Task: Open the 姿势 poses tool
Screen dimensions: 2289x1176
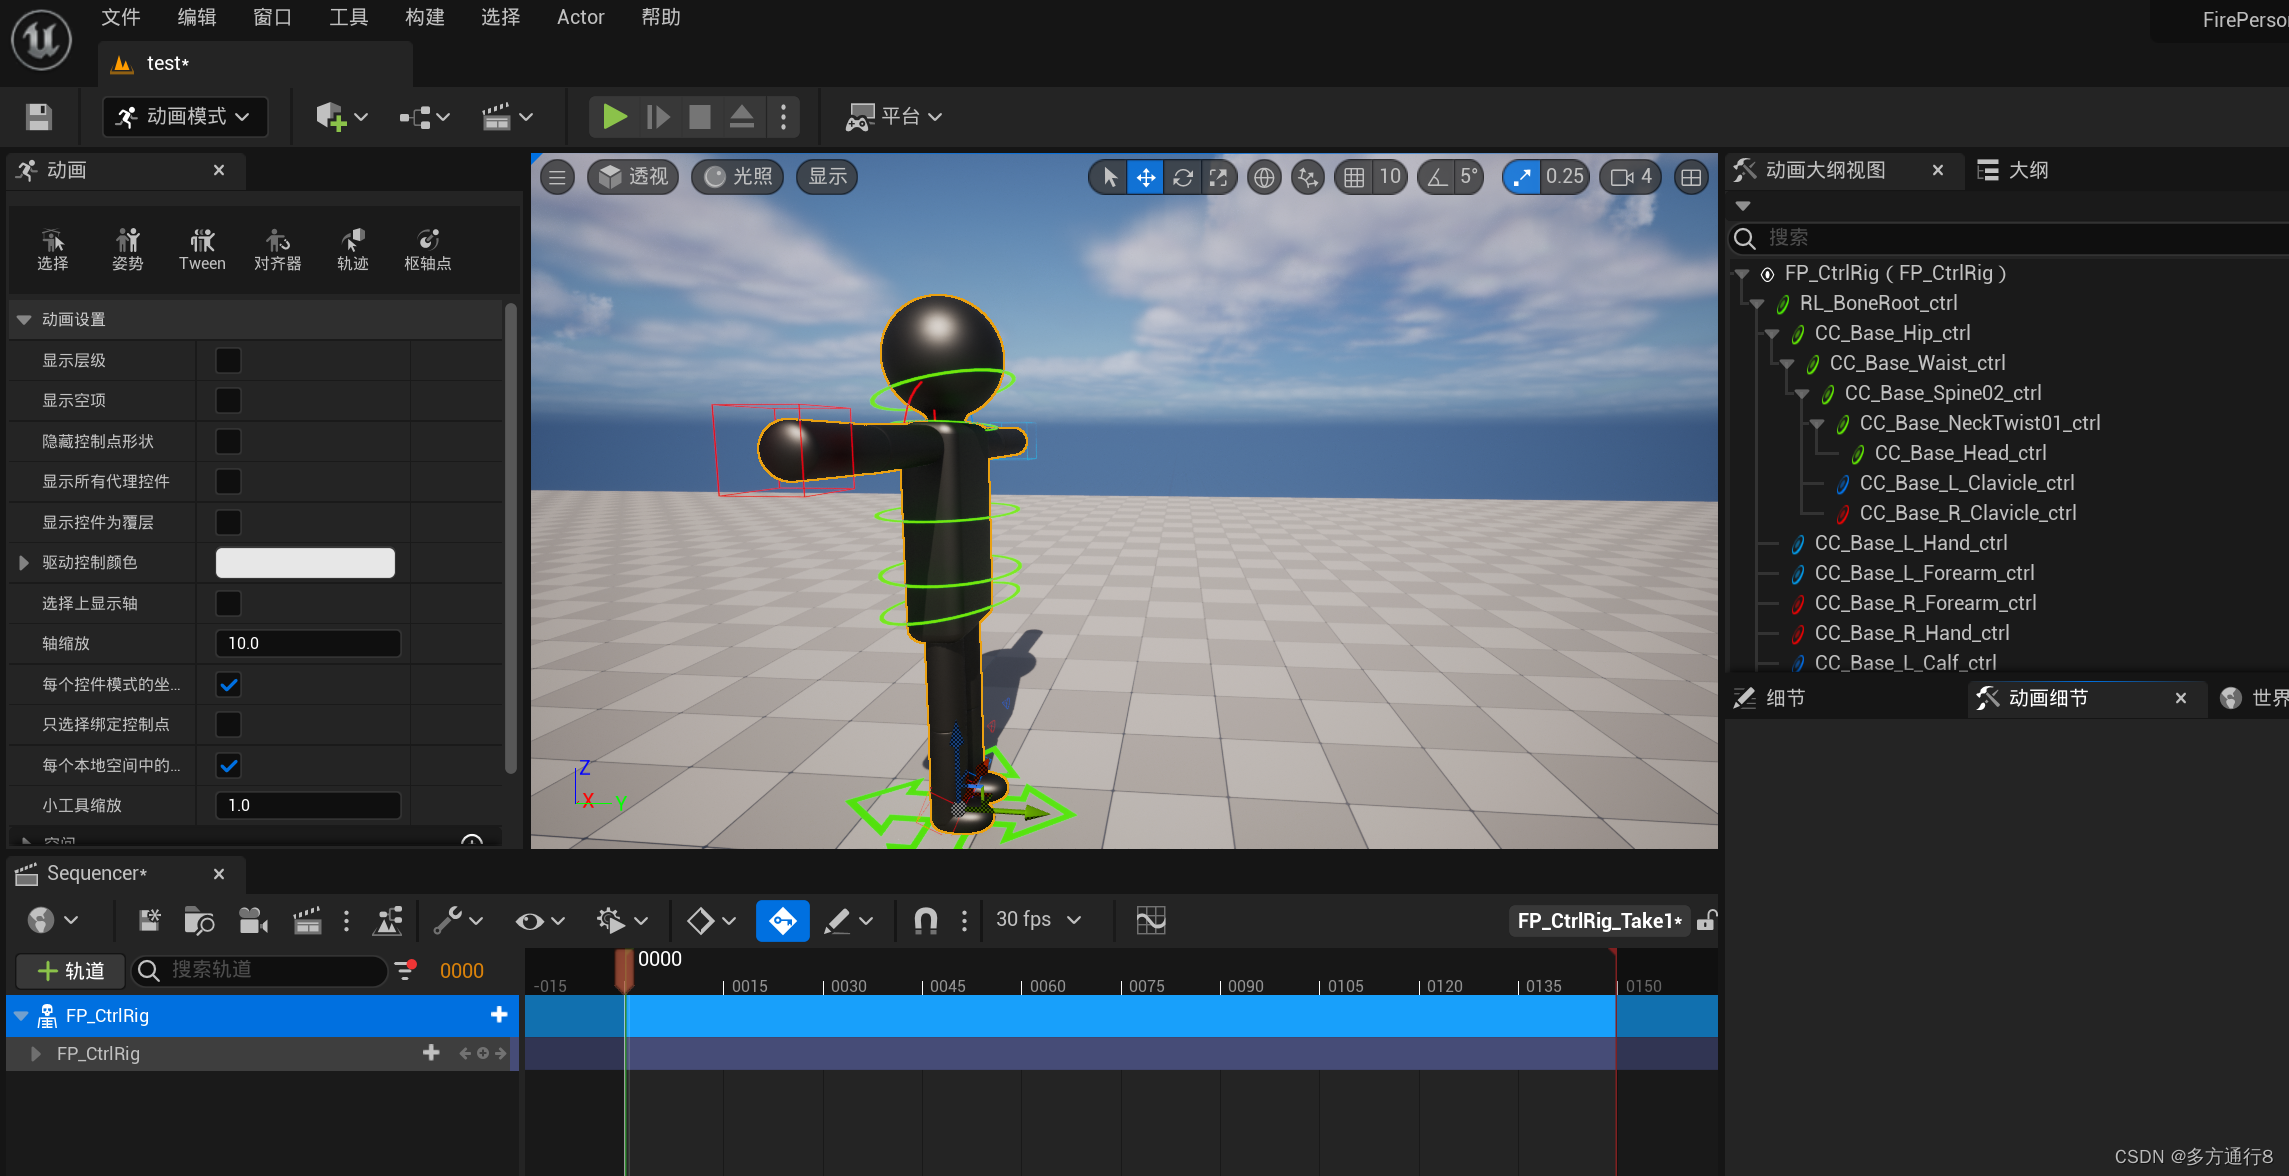Action: [x=128, y=250]
